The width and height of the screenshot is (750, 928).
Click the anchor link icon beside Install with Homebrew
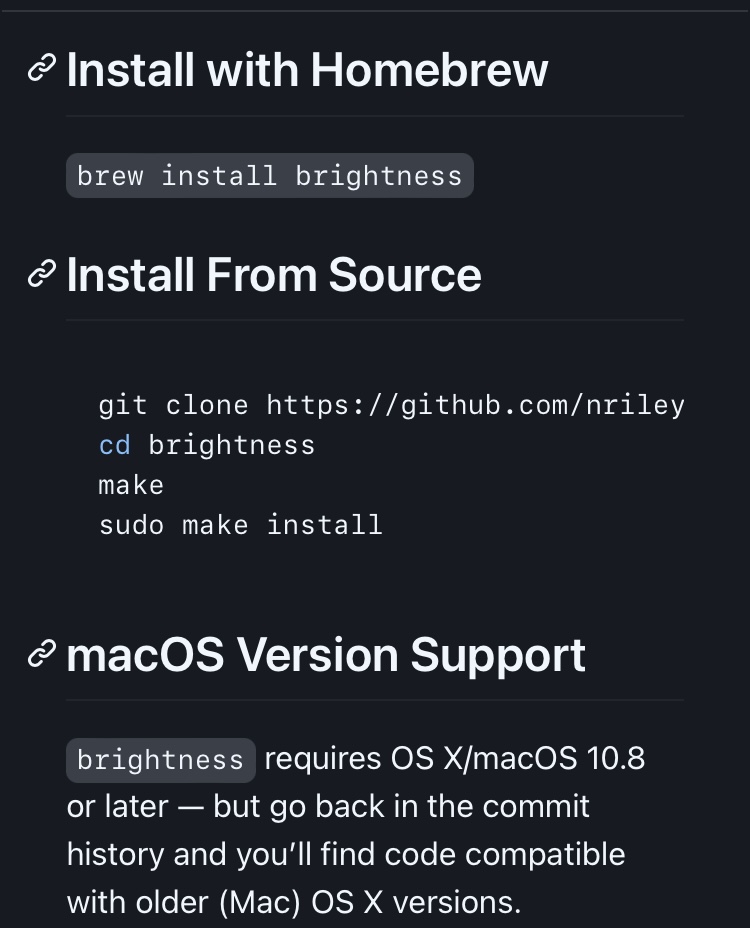(x=41, y=69)
